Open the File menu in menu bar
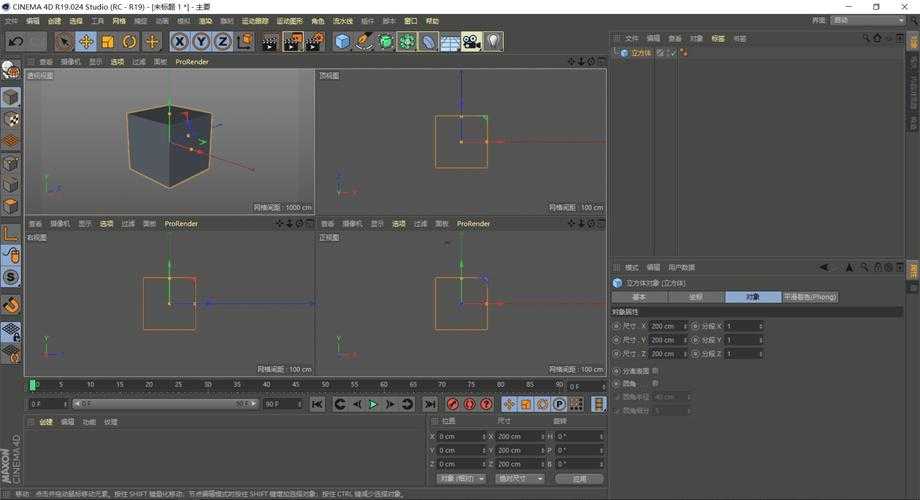 coord(11,21)
